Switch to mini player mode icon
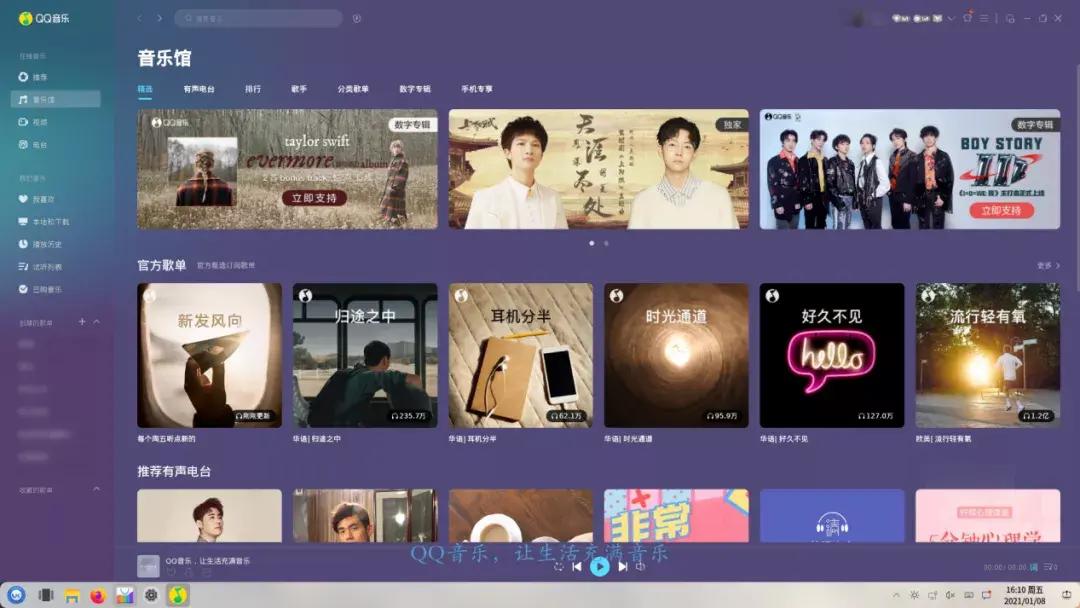The height and width of the screenshot is (608, 1080). 1010,19
